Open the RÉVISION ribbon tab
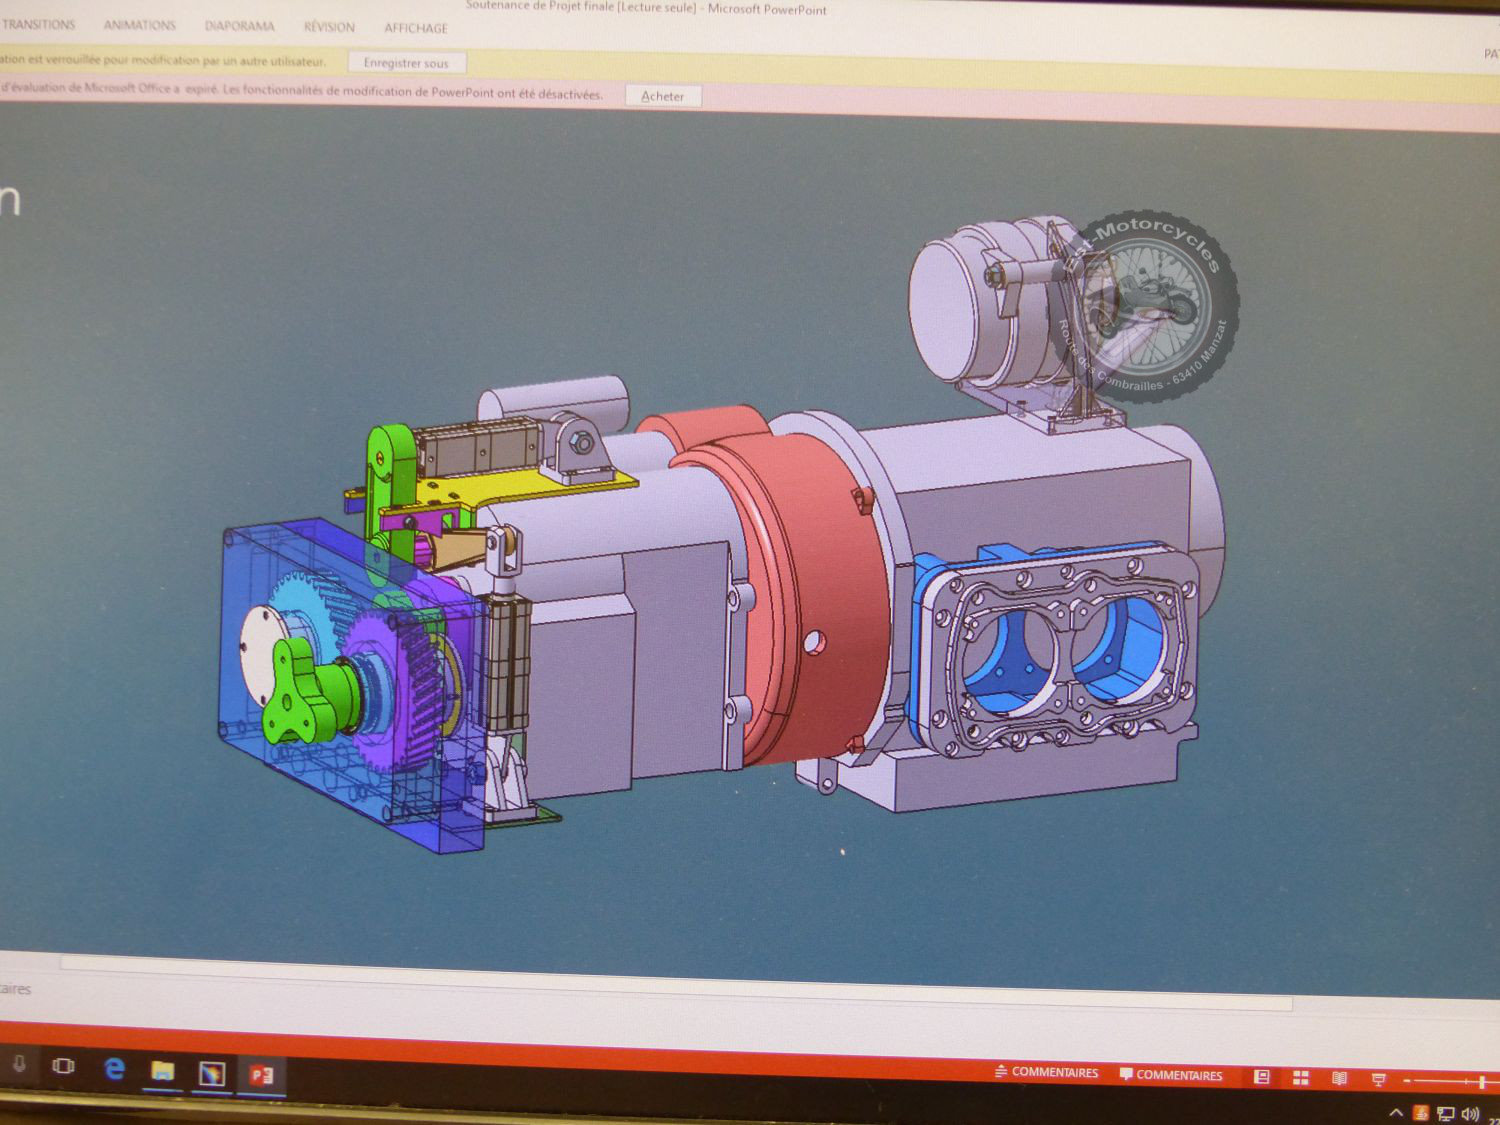The height and width of the screenshot is (1125, 1500). click(329, 27)
